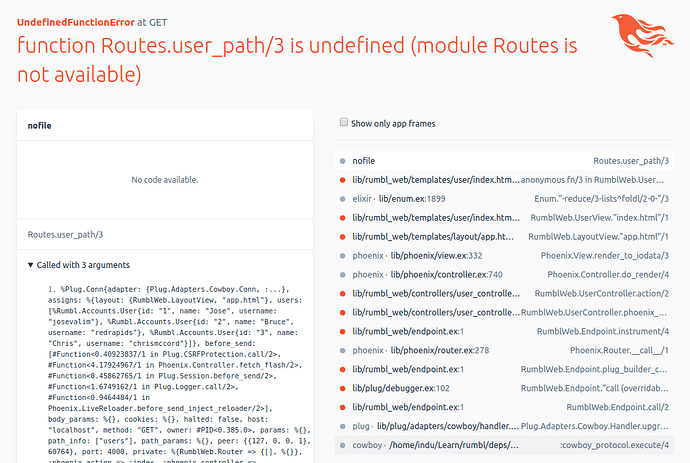This screenshot has width=690, height=463.
Task: Collapse the Called with 3 arguments section
Action: click(79, 265)
